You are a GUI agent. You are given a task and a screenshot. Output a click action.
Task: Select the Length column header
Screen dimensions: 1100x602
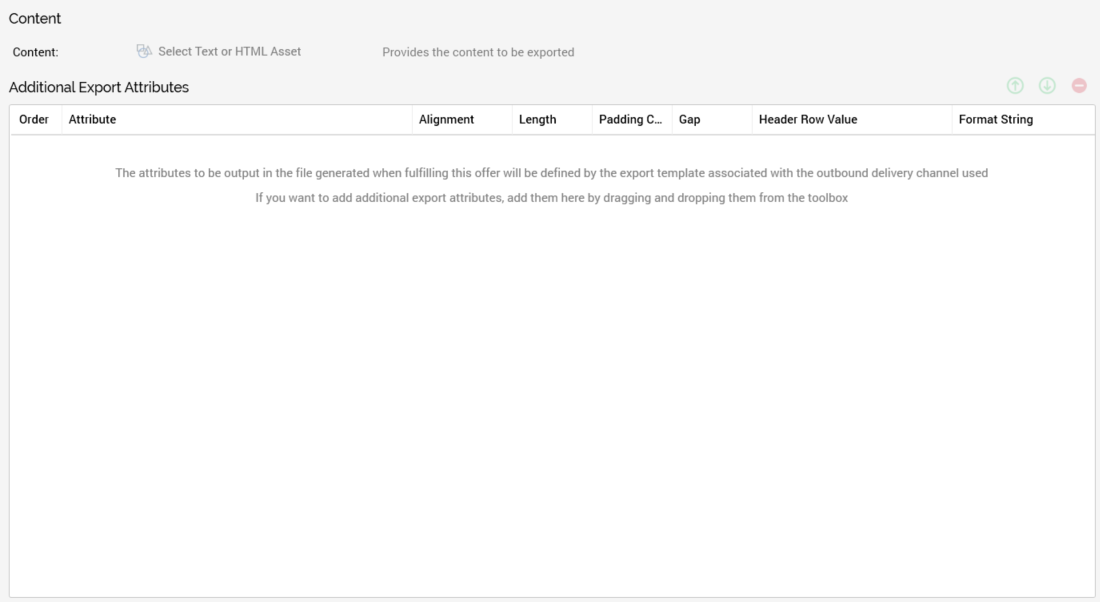pyautogui.click(x=537, y=119)
